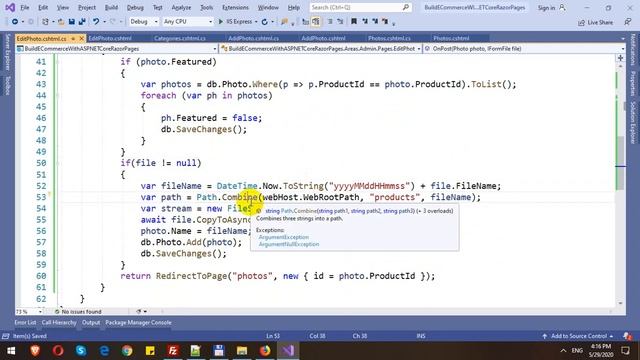Open the Tools menu

point(207,8)
